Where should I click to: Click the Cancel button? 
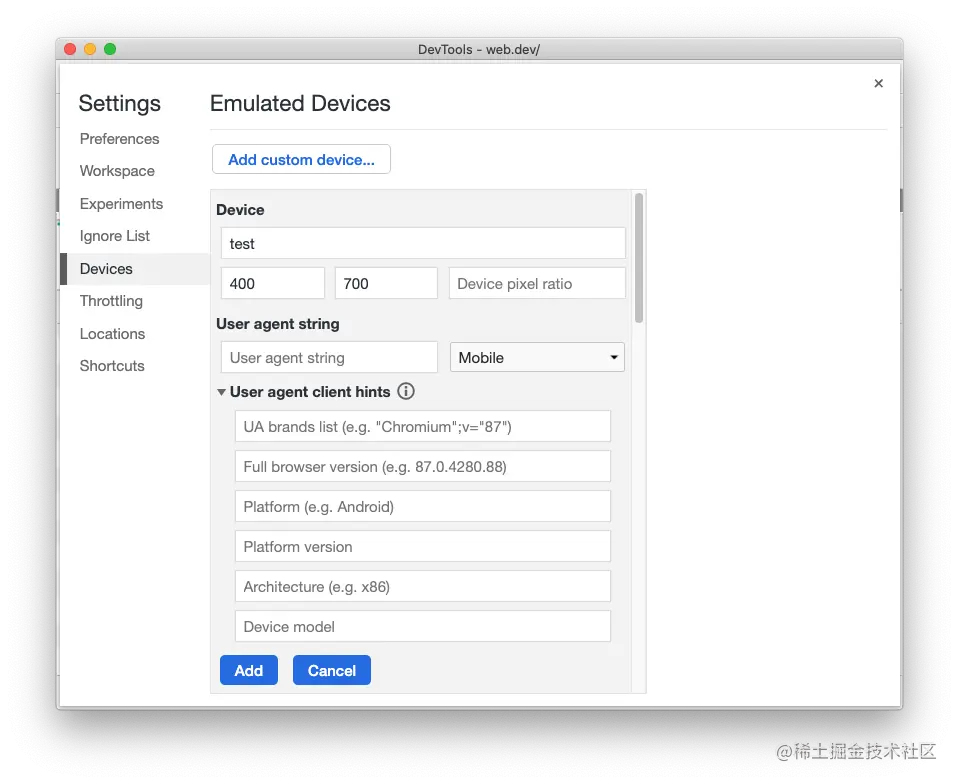click(331, 670)
